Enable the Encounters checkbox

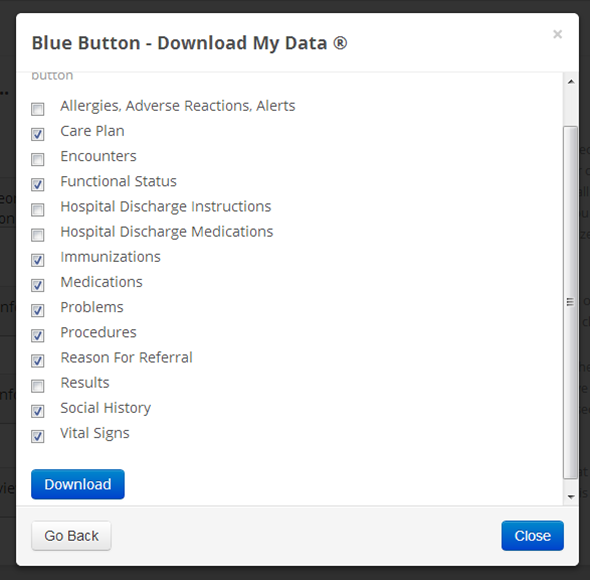pyautogui.click(x=38, y=160)
